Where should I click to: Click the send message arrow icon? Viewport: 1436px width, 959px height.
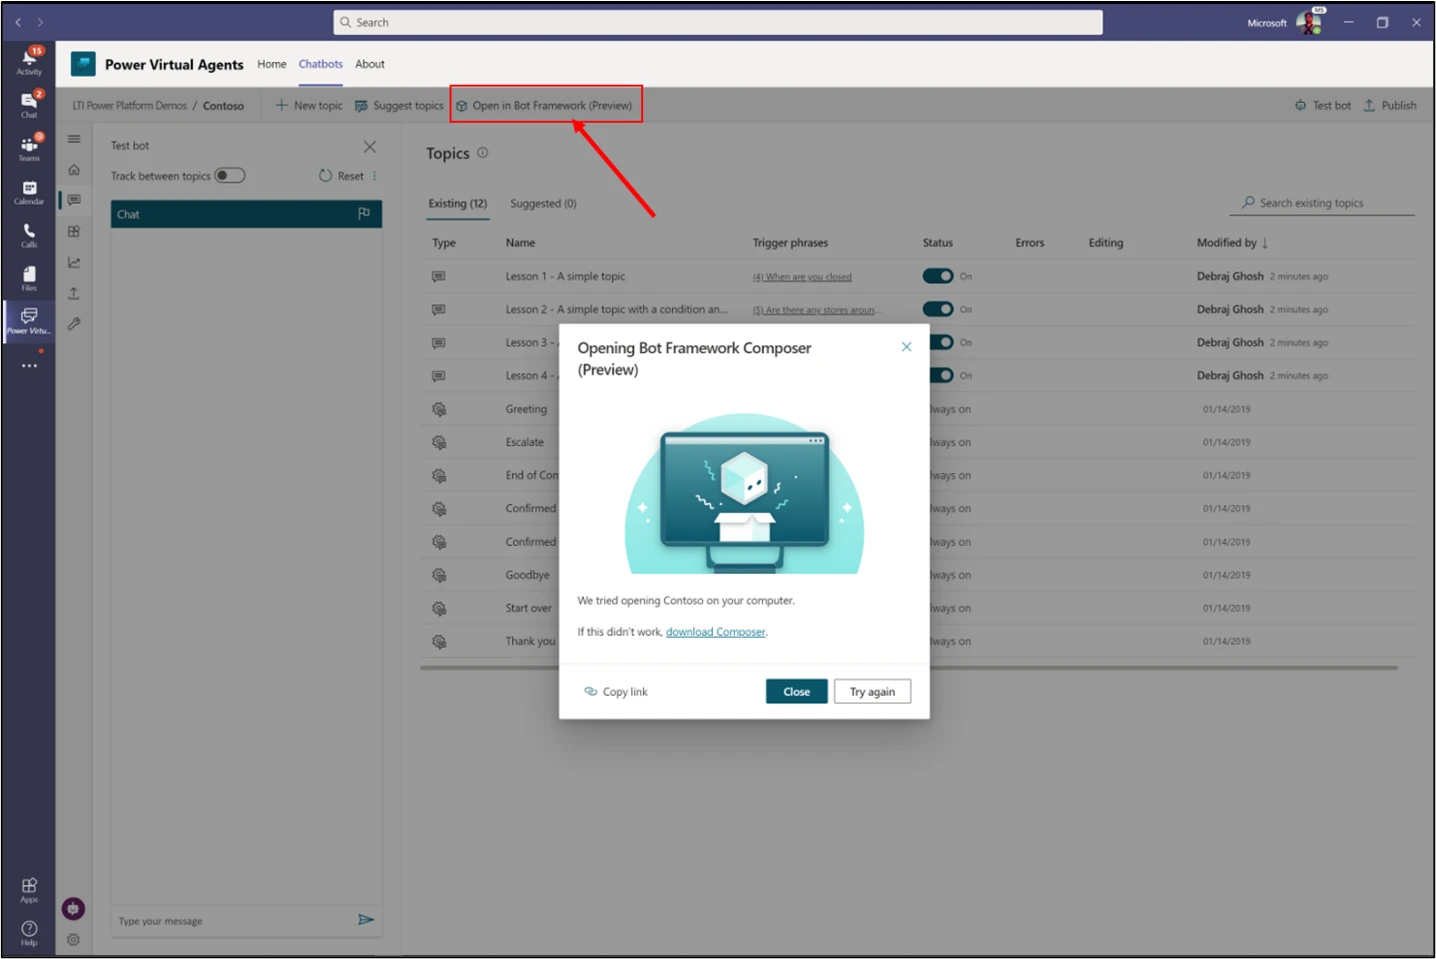coord(366,920)
